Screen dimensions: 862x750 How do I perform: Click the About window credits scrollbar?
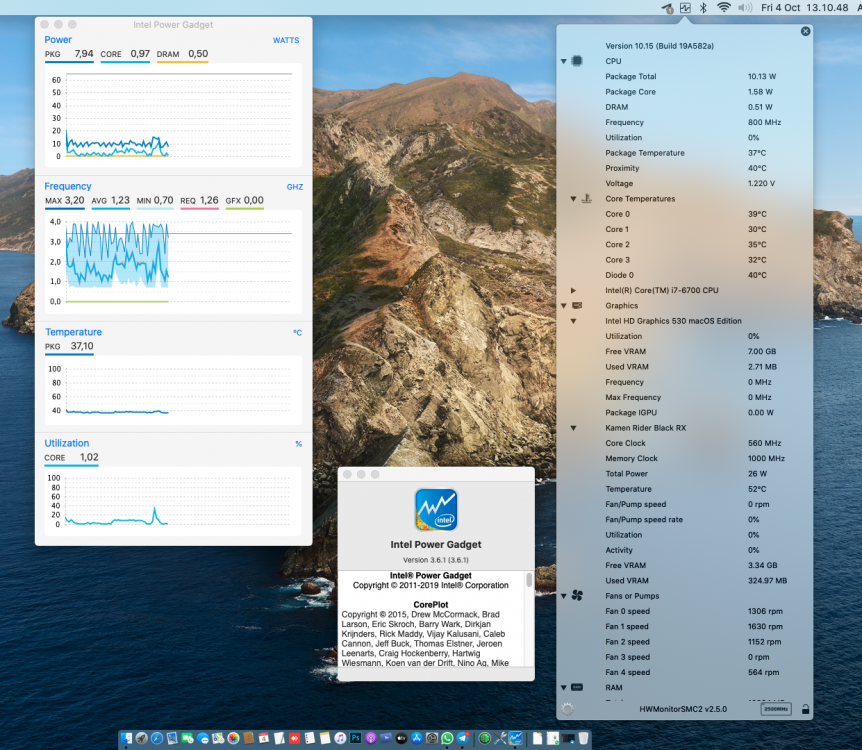tap(529, 580)
